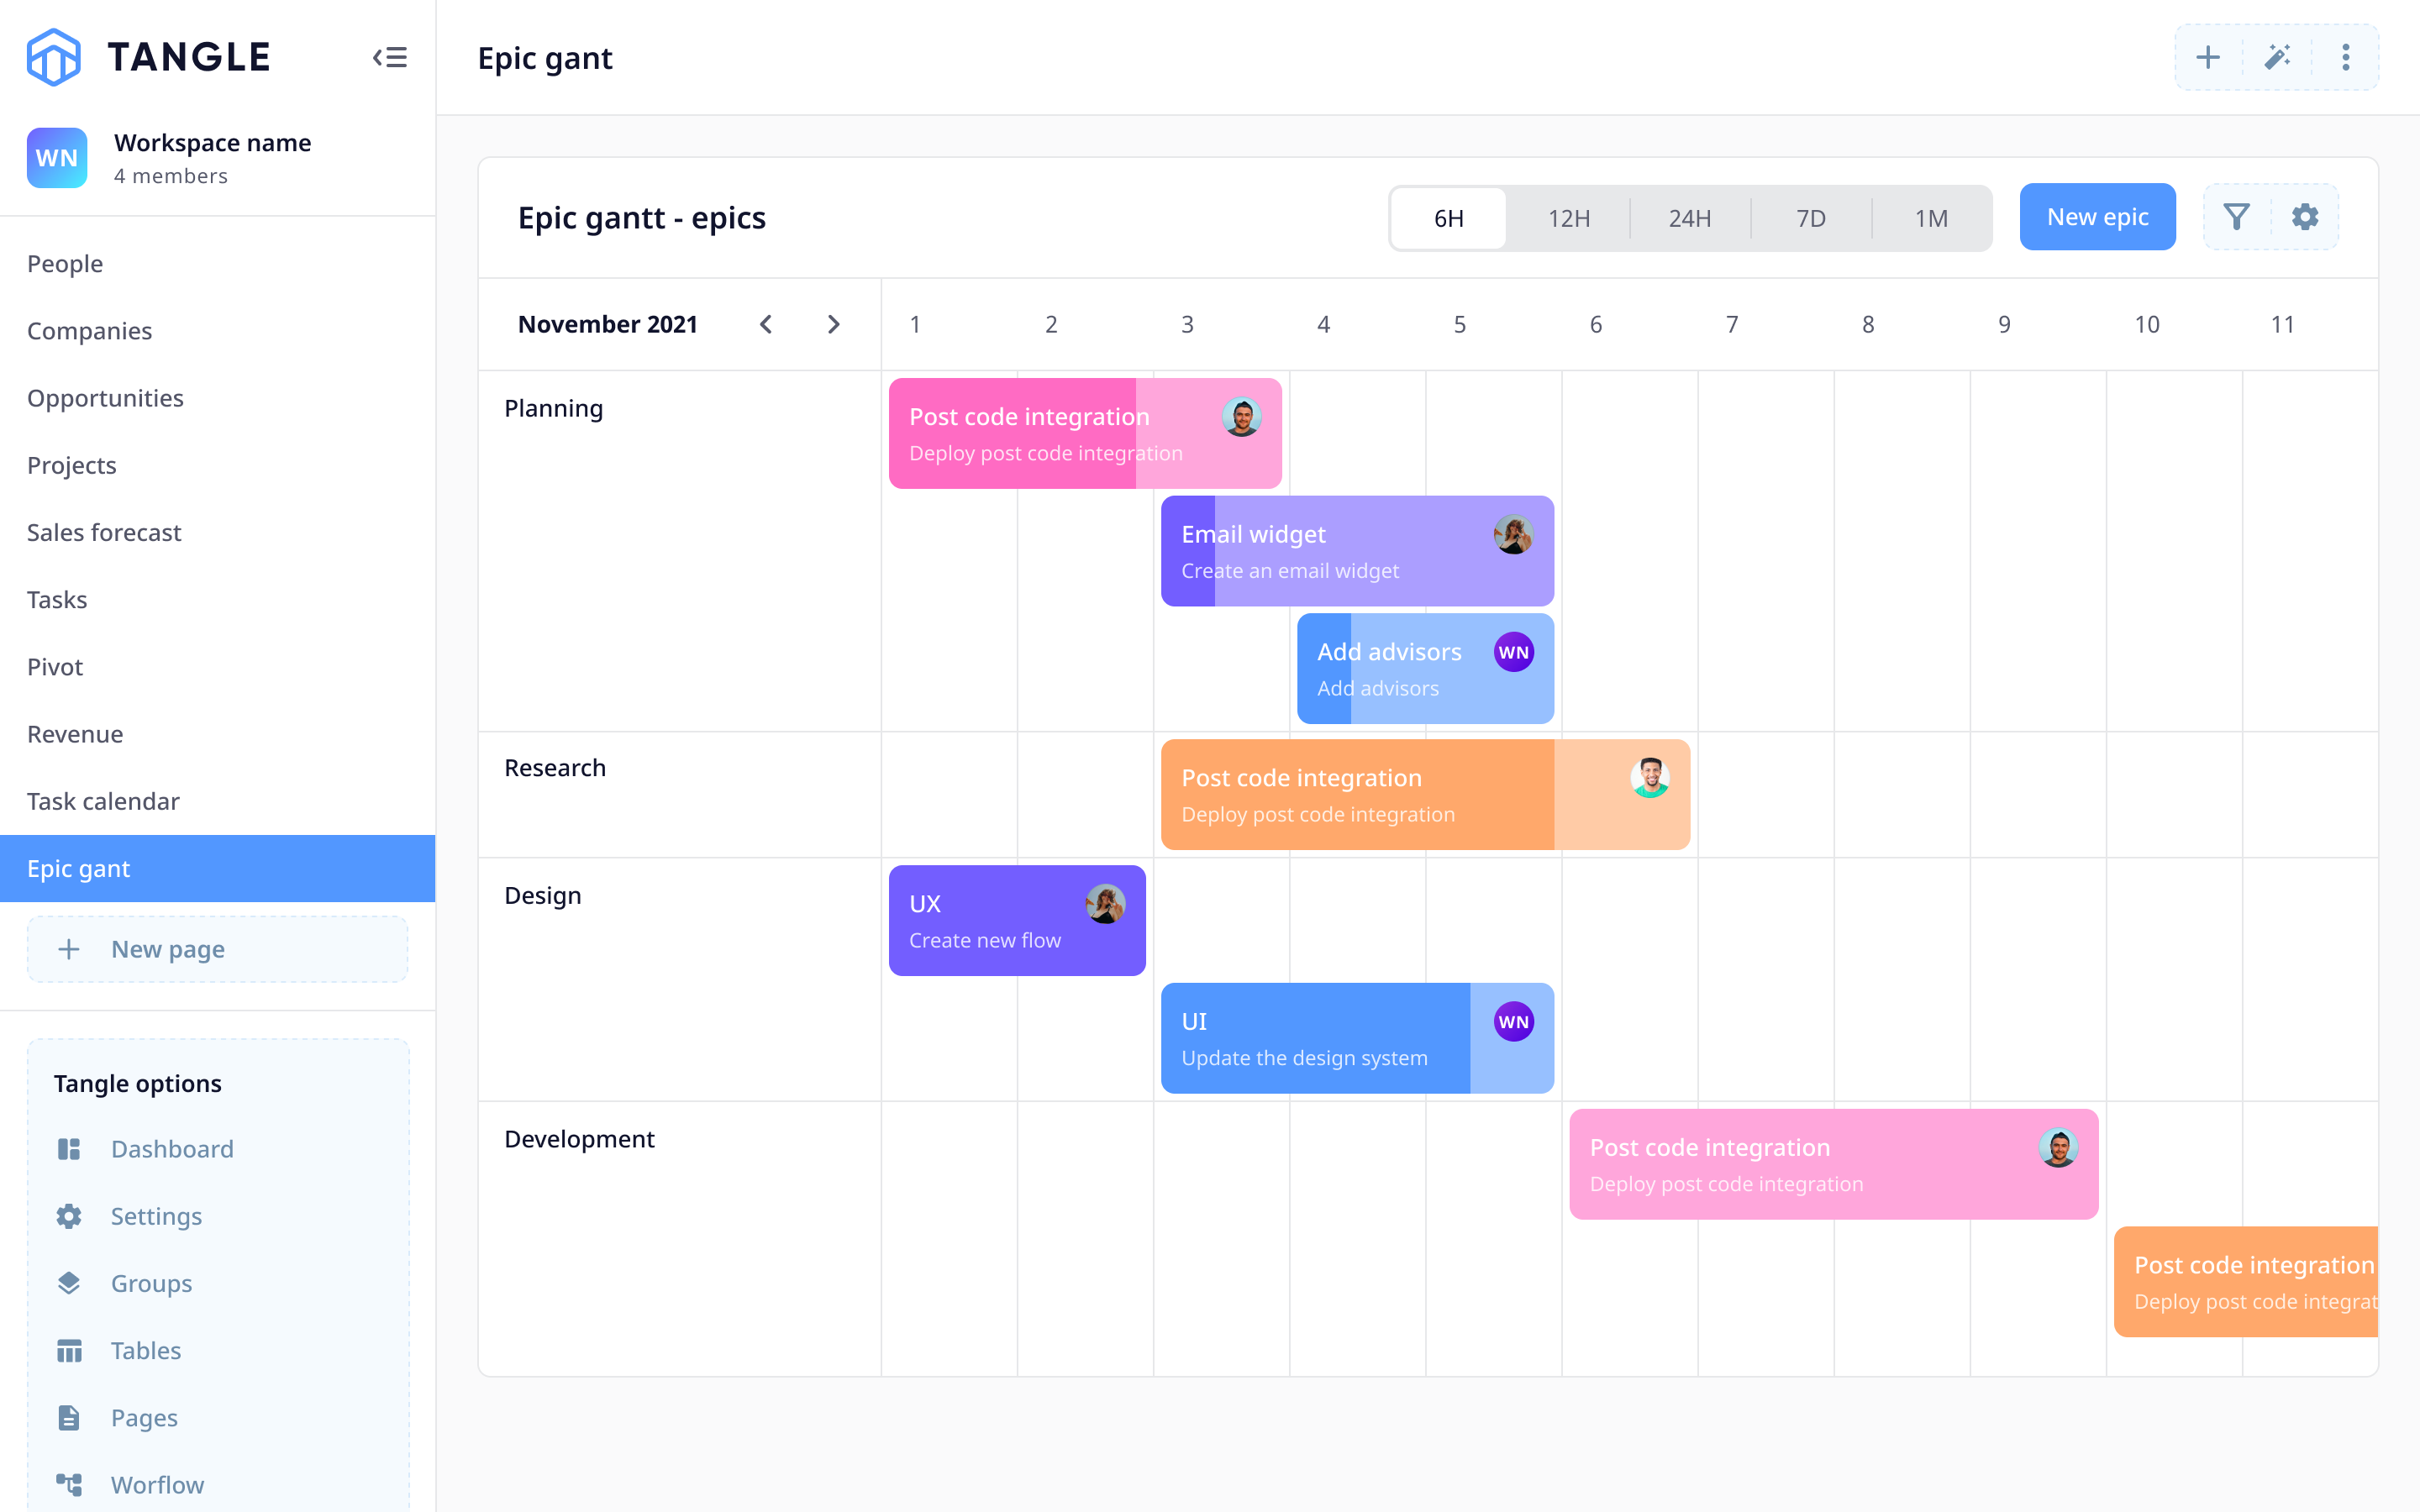Select the 7D time scale toggle

pyautogui.click(x=1812, y=218)
